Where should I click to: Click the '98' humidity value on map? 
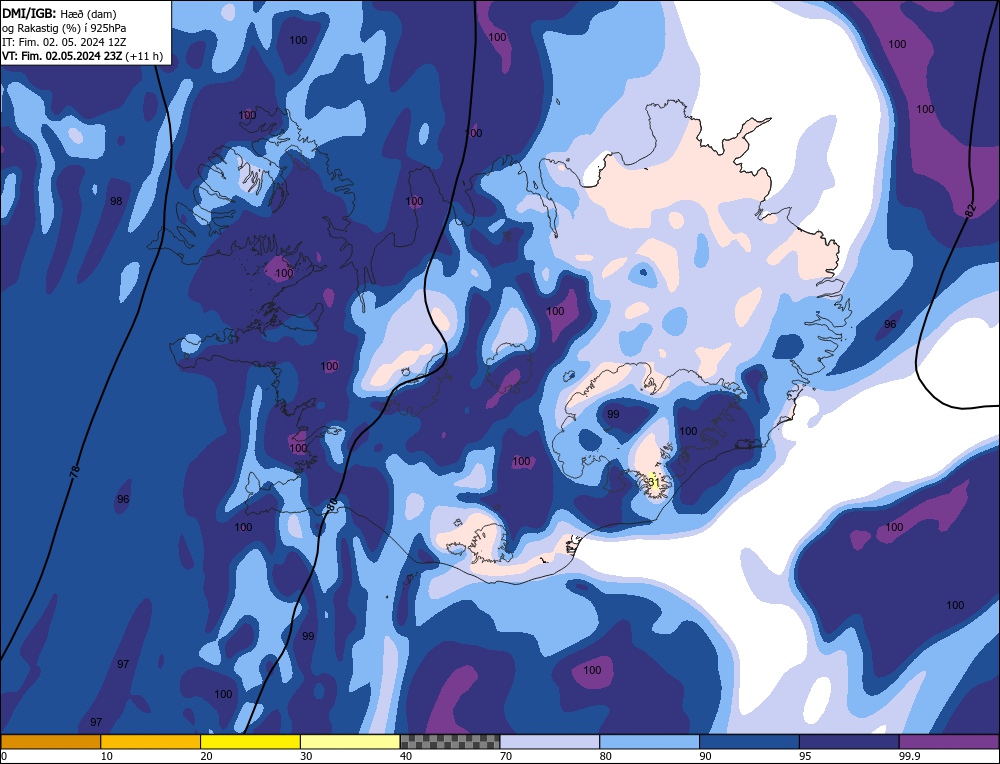pyautogui.click(x=116, y=201)
